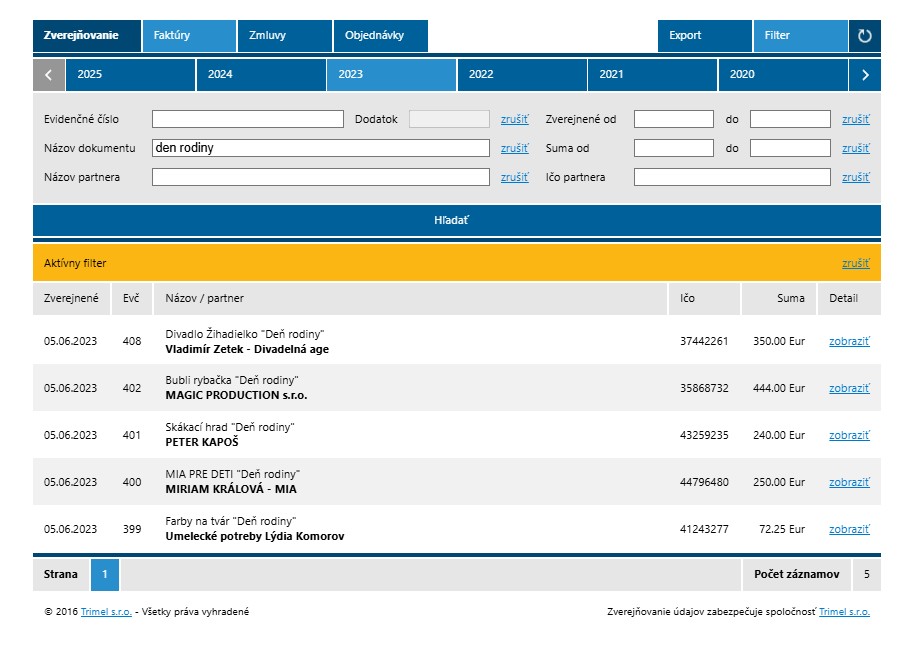
Task: Open the Objednávky tab
Action: coord(380,36)
